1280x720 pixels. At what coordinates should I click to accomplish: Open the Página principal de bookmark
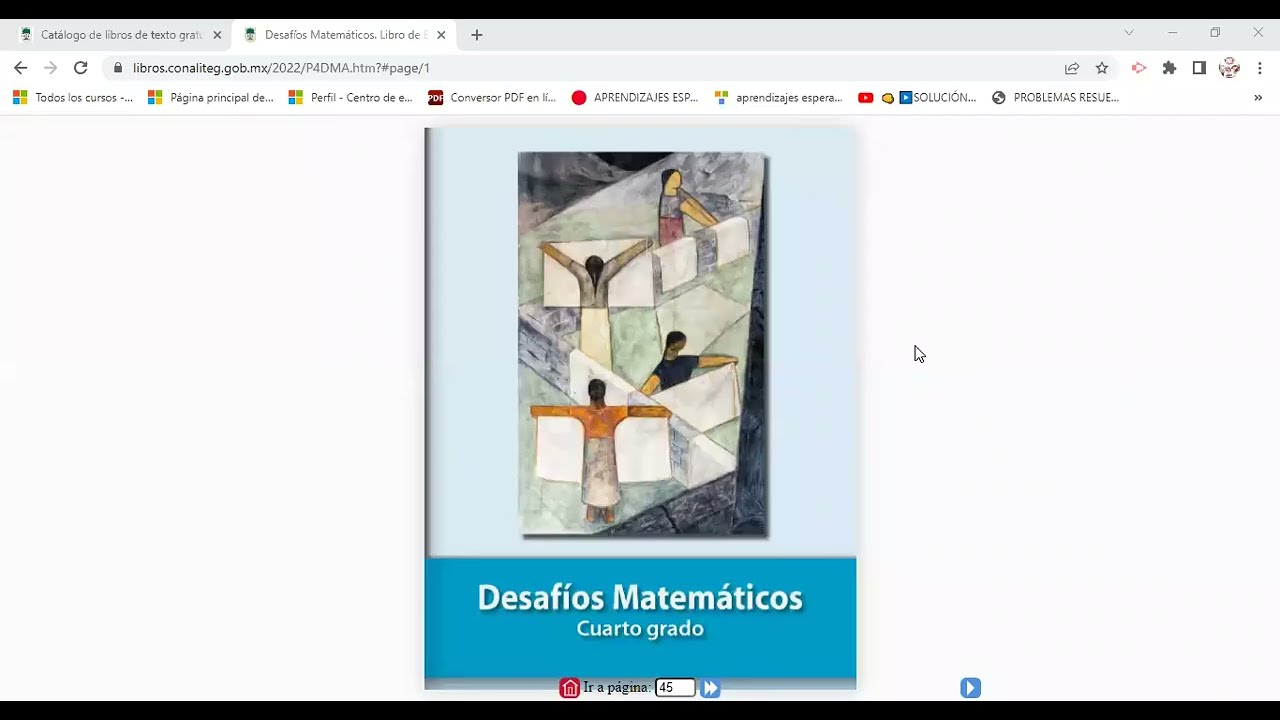210,98
